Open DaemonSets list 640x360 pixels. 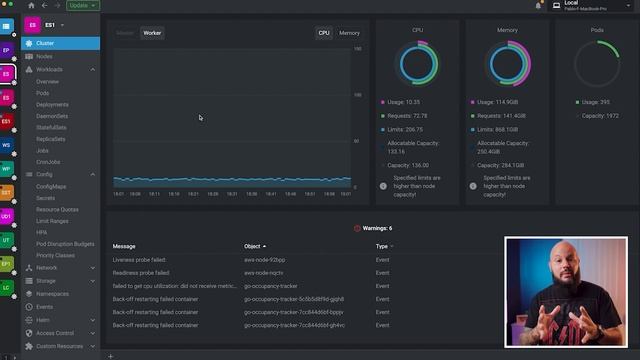click(x=52, y=116)
